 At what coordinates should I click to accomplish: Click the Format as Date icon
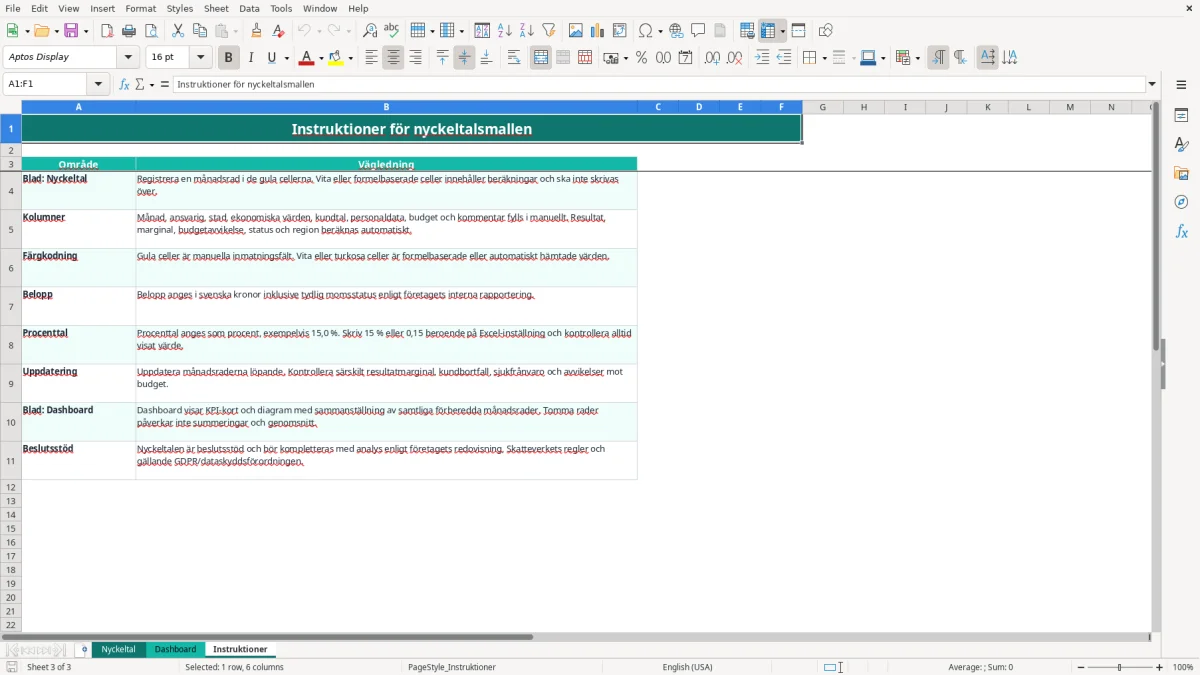click(x=685, y=58)
